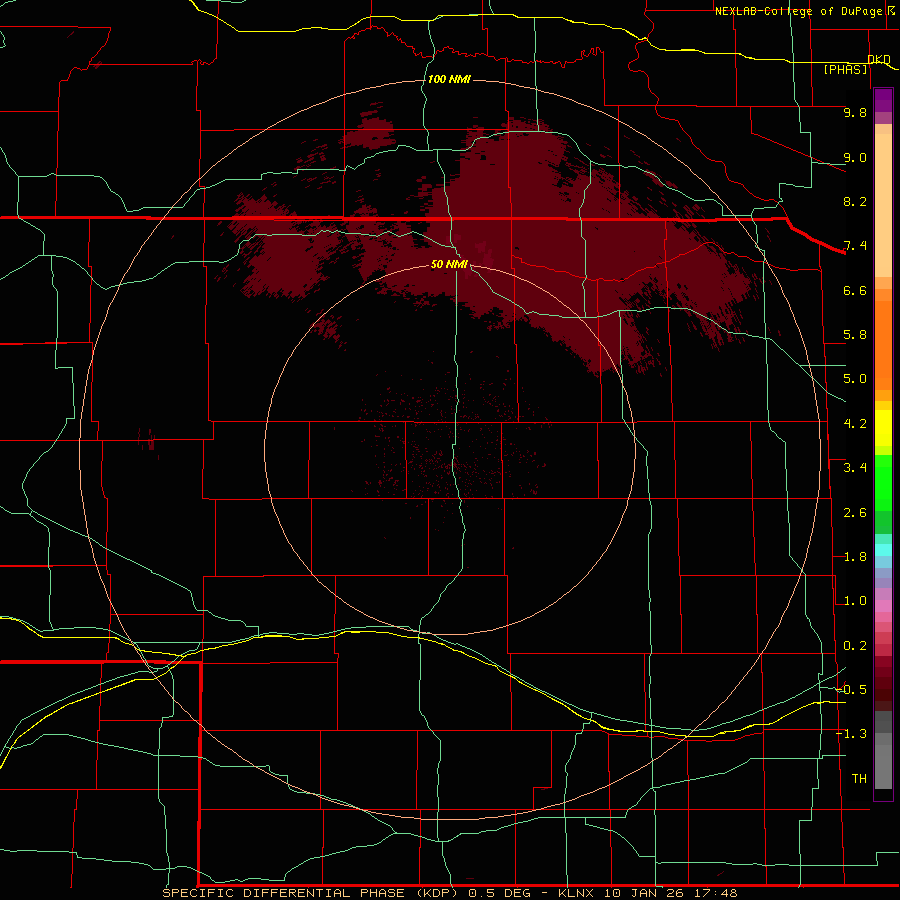The height and width of the screenshot is (900, 900).
Task: Click the purple swatch atop color bar
Action: pos(883,100)
